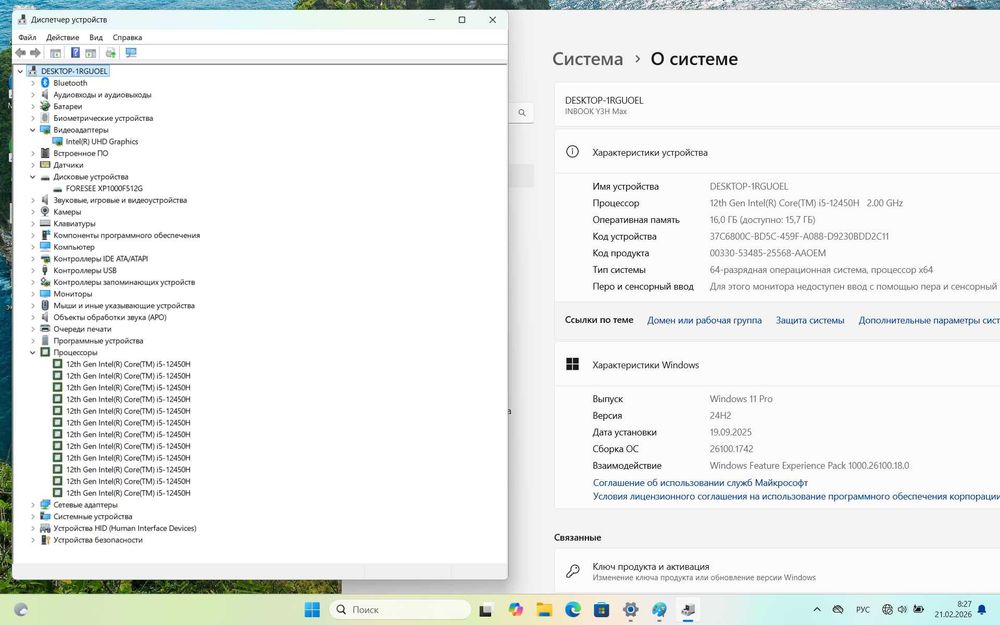Open Условия лицензионного соглашения link

pos(796,496)
